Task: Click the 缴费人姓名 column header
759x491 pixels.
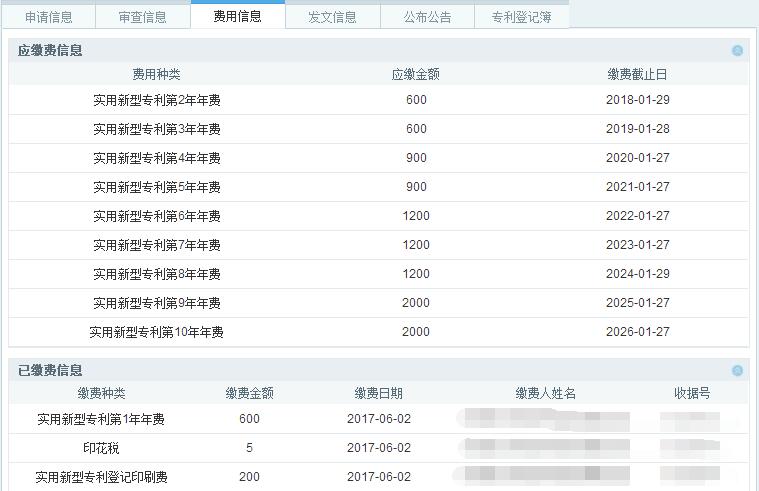Action: tap(546, 394)
